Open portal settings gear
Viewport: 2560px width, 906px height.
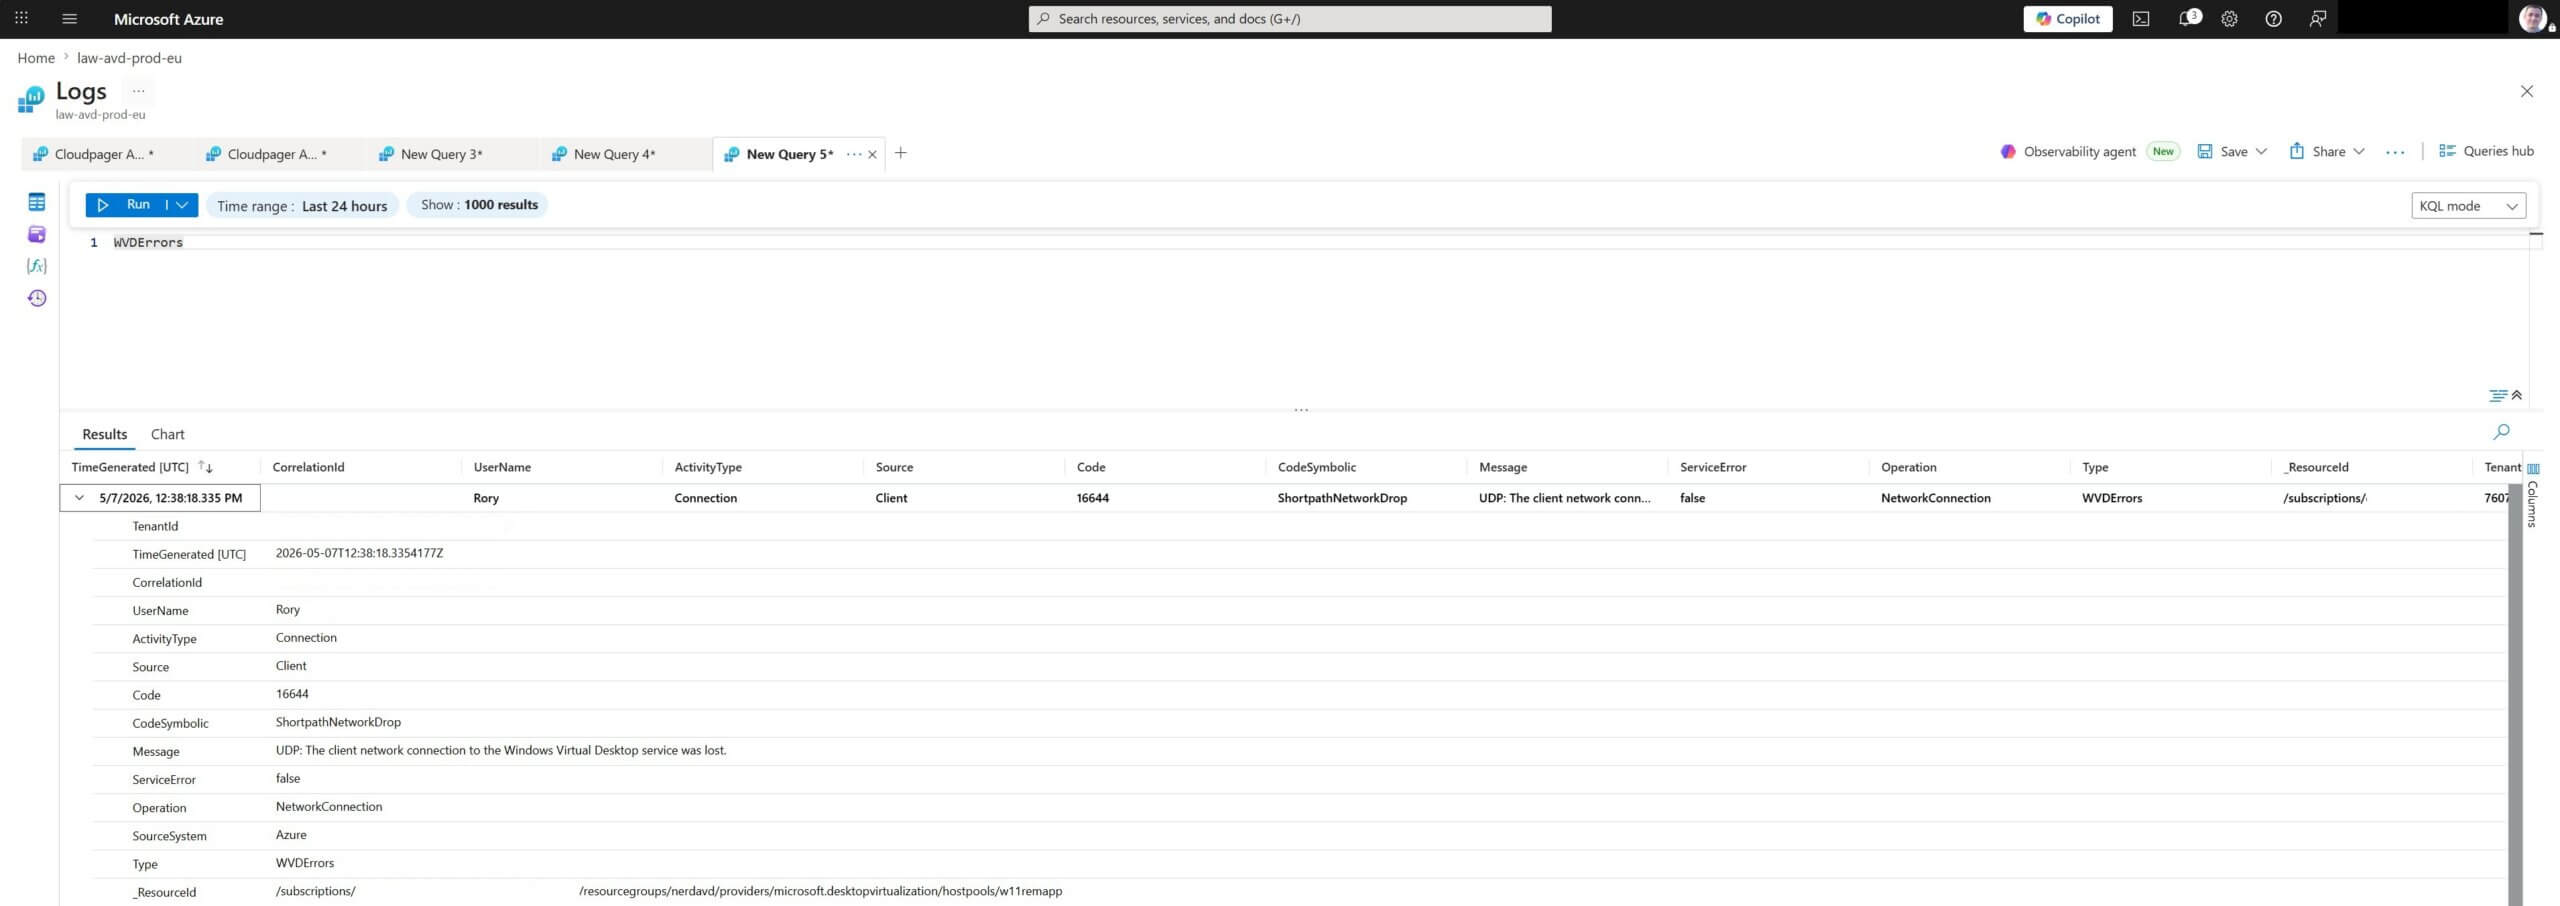(x=2229, y=18)
